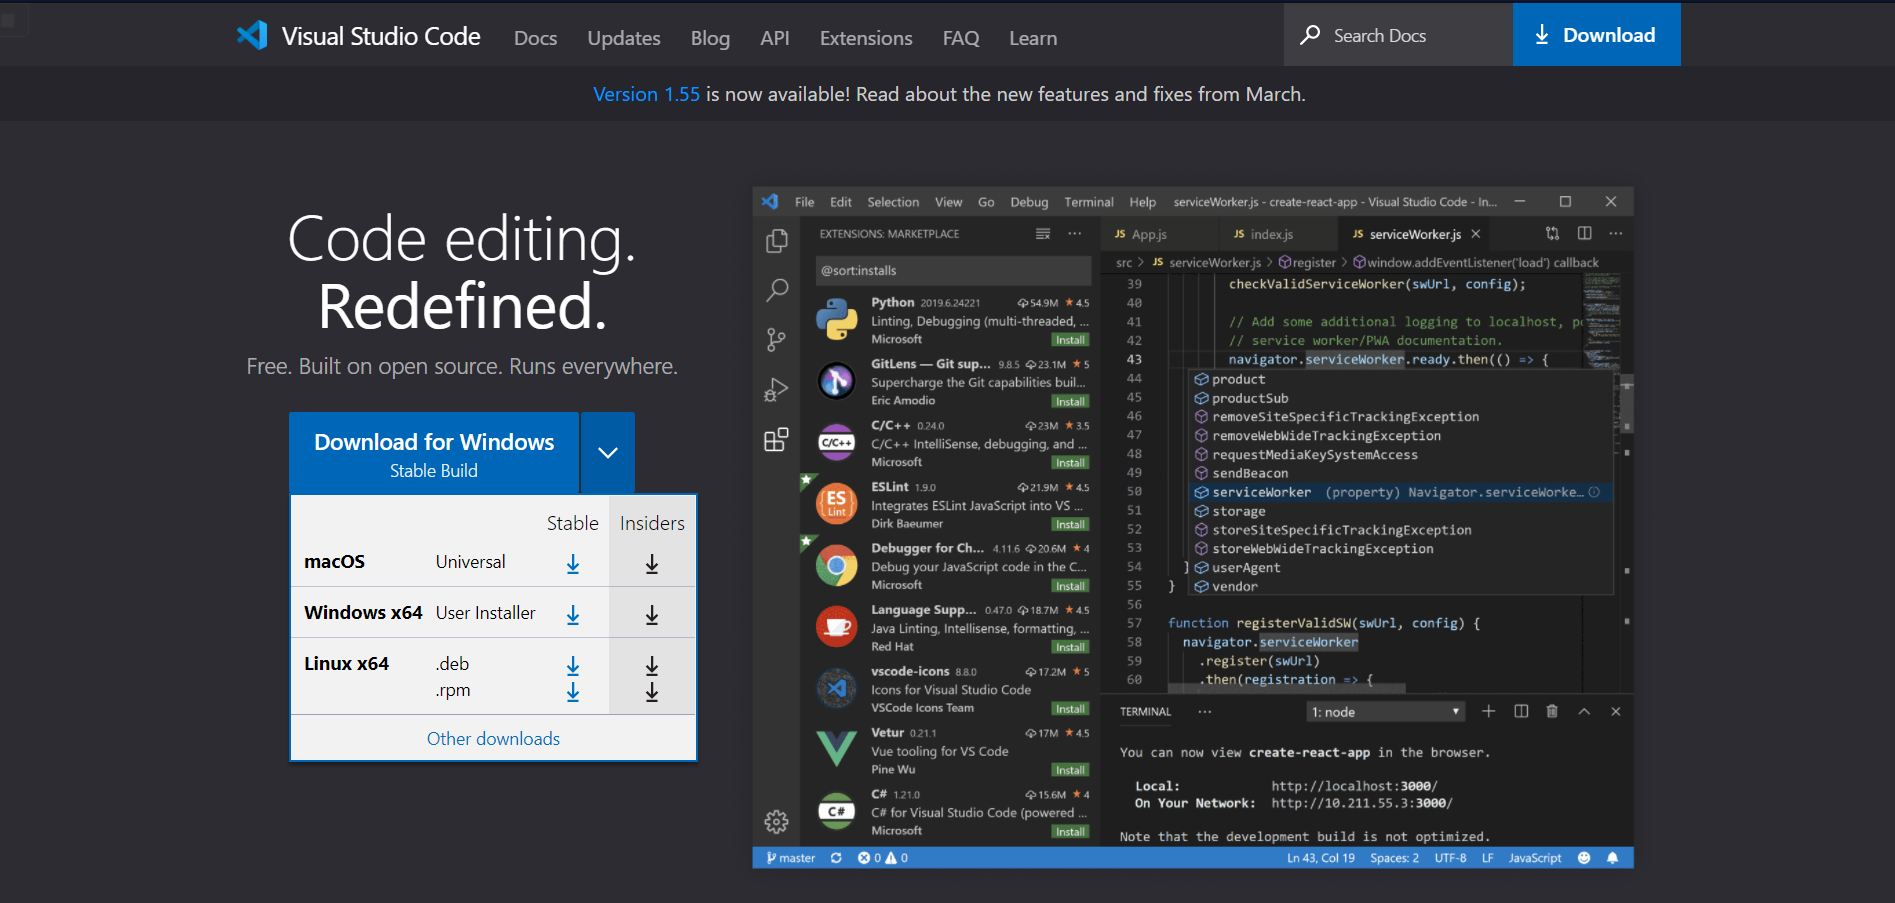Go to the Docs page

tap(535, 38)
